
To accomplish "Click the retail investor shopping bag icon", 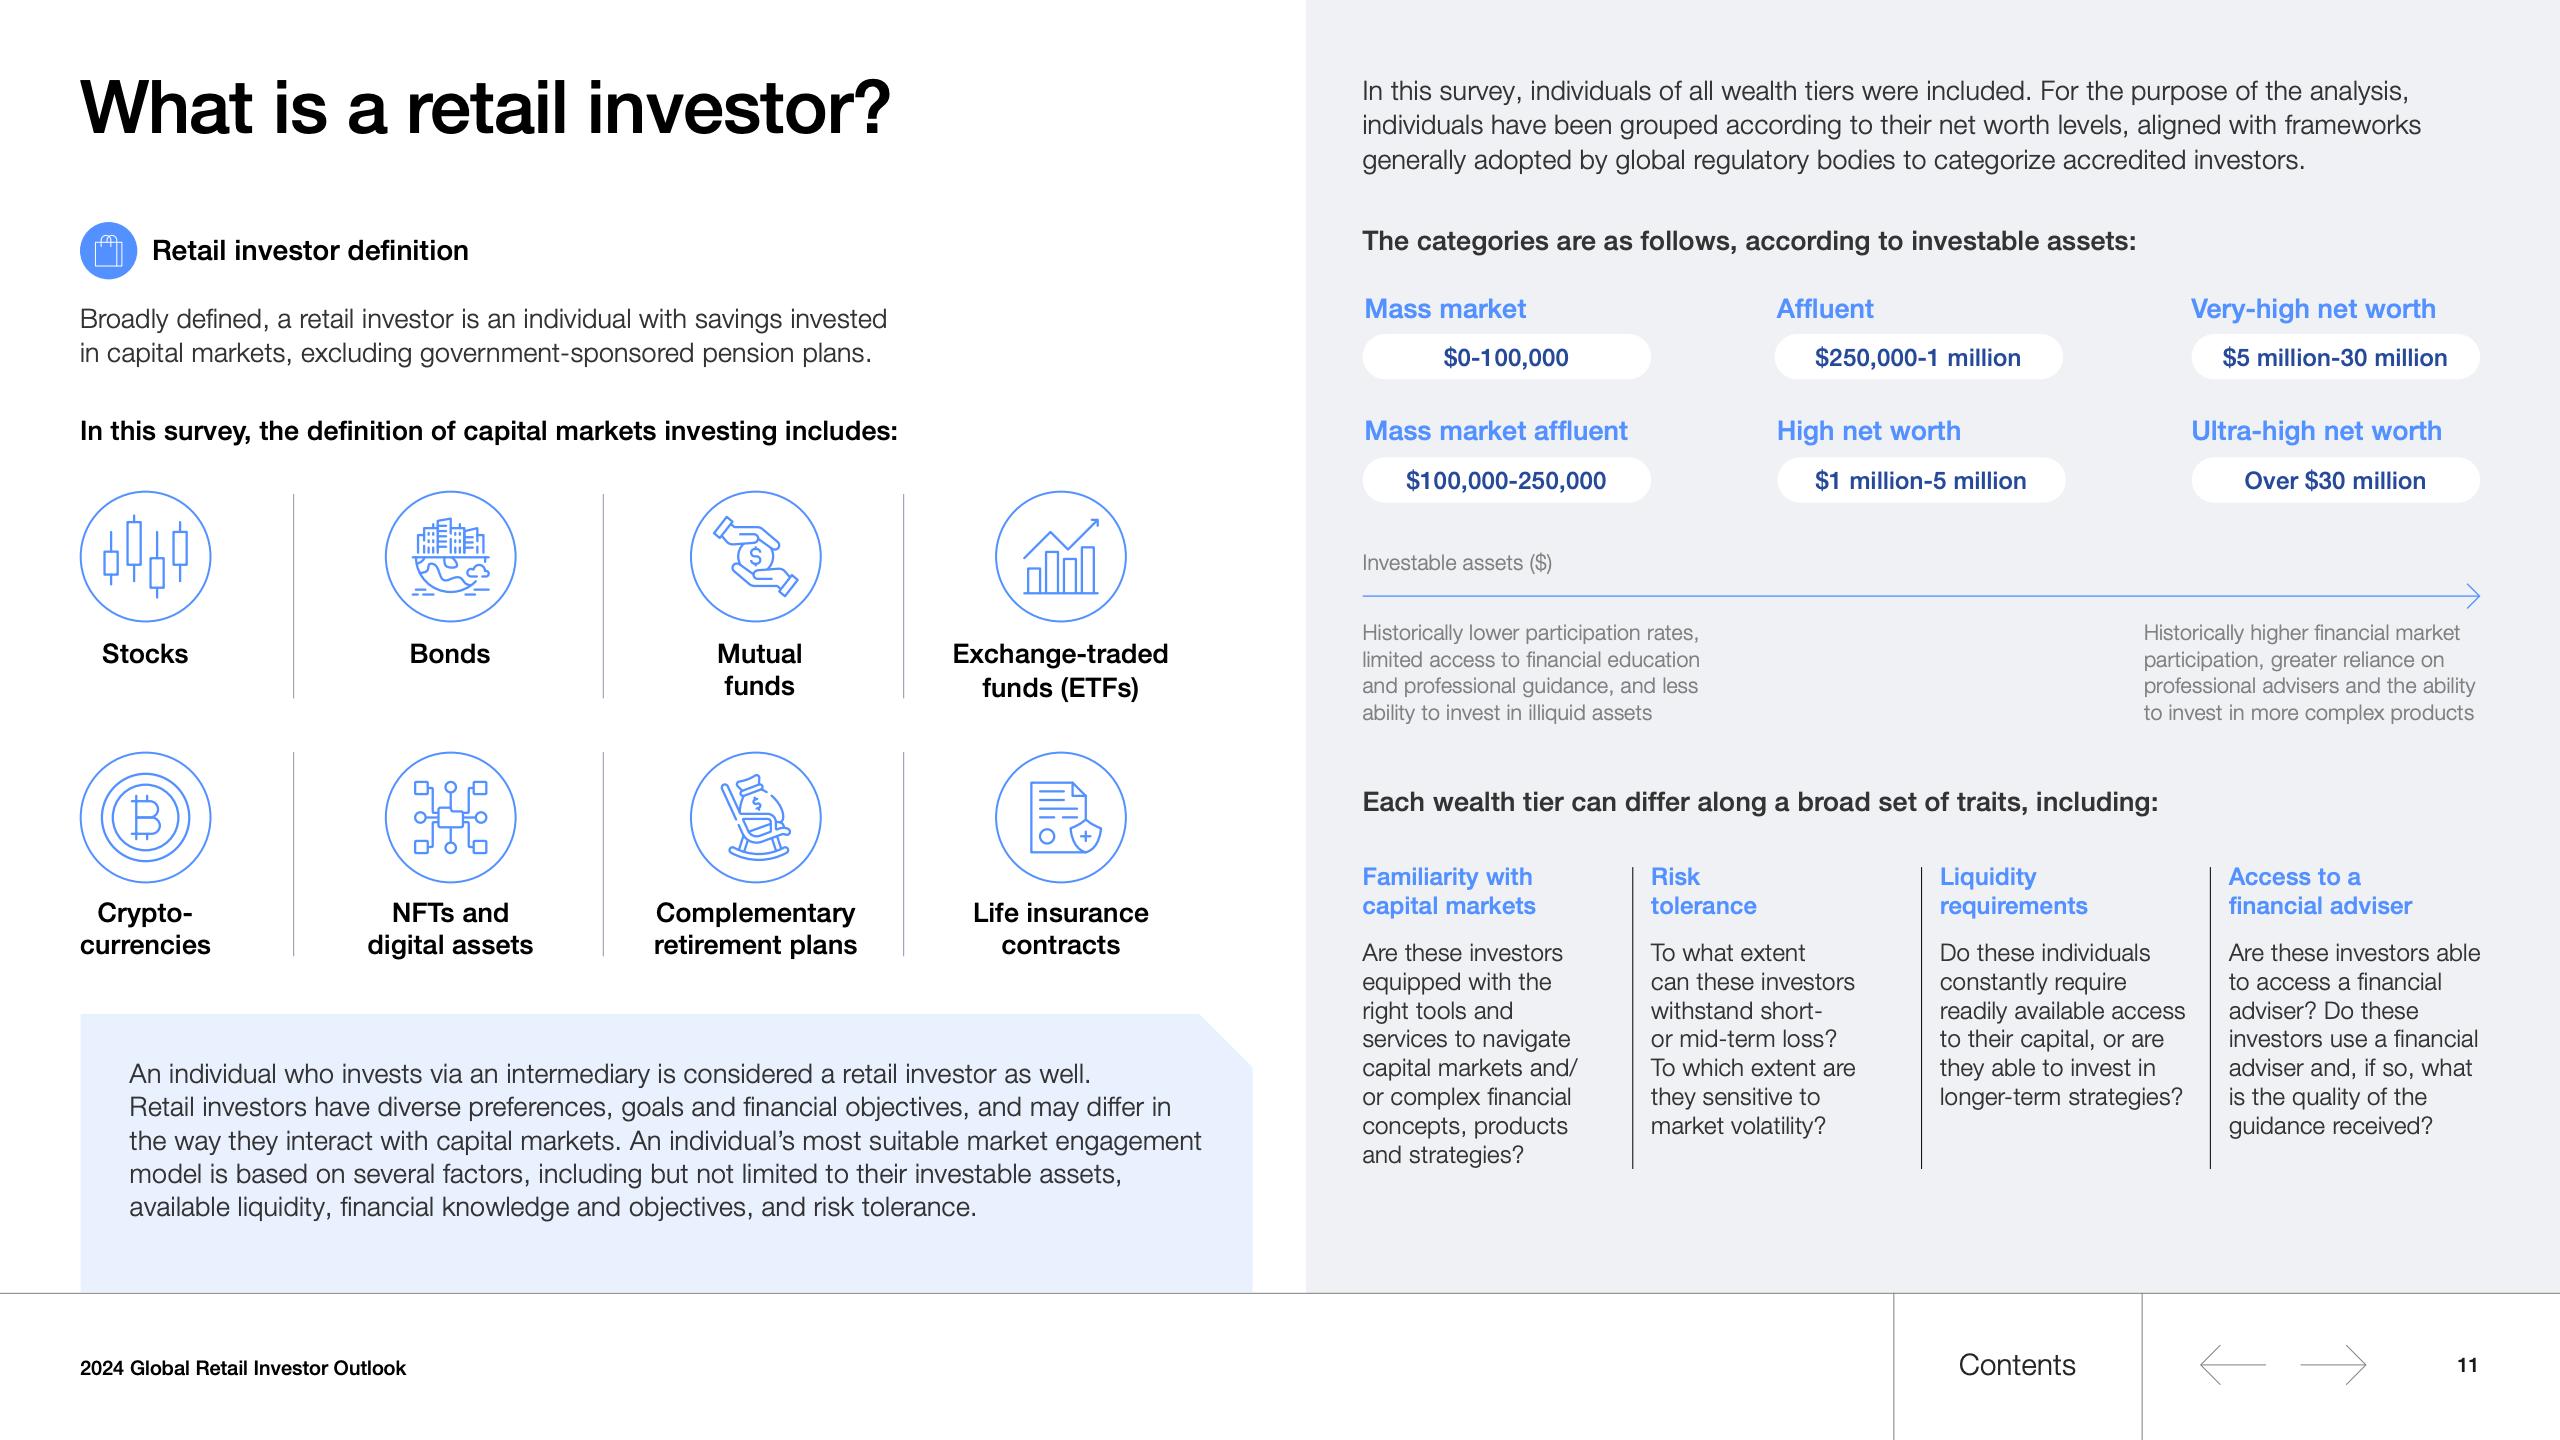I will (x=108, y=250).
